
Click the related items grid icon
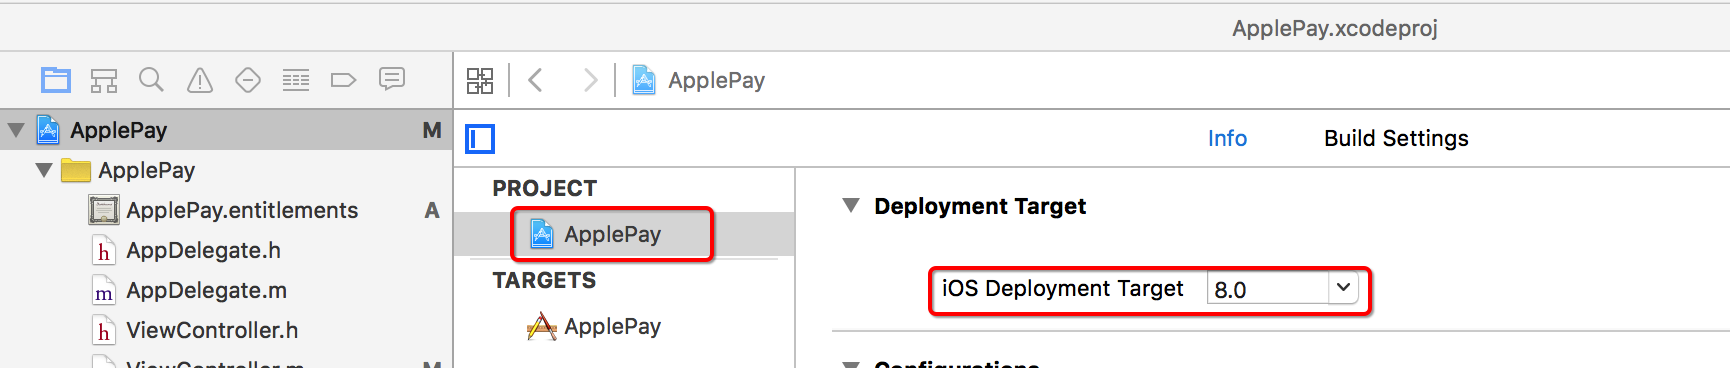point(480,80)
